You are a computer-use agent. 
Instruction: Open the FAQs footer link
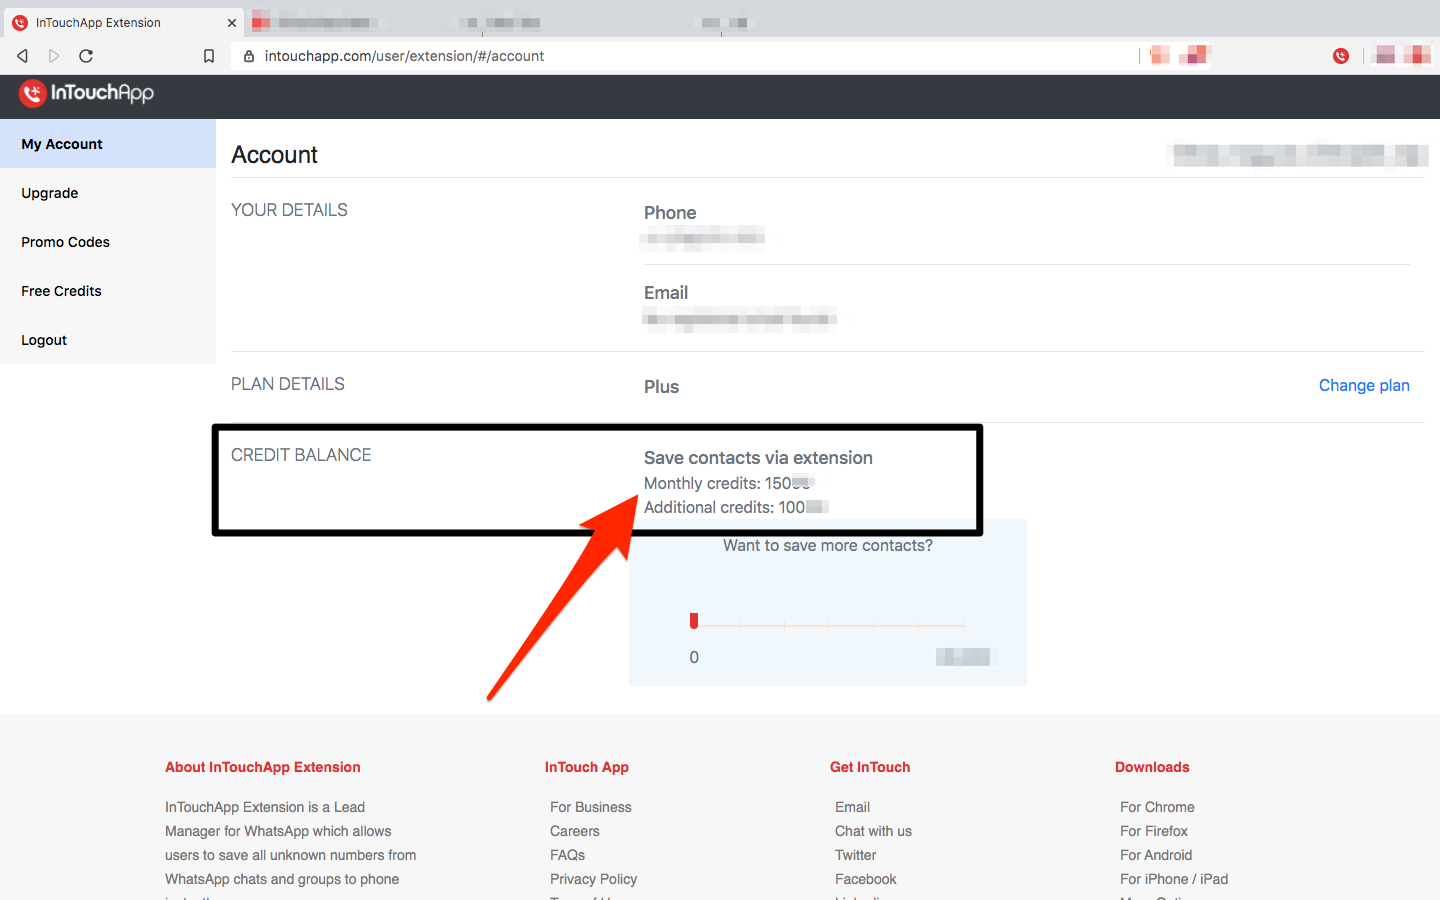(x=567, y=855)
